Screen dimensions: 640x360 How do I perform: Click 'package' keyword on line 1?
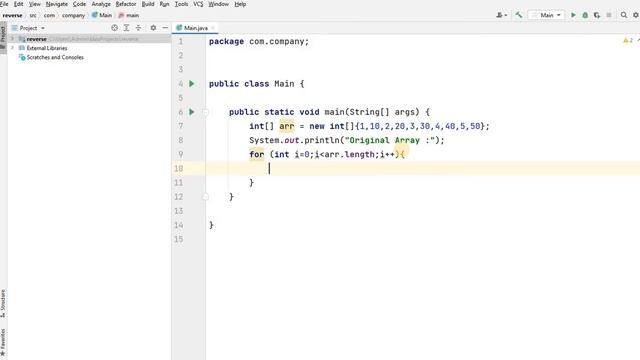tap(226, 41)
